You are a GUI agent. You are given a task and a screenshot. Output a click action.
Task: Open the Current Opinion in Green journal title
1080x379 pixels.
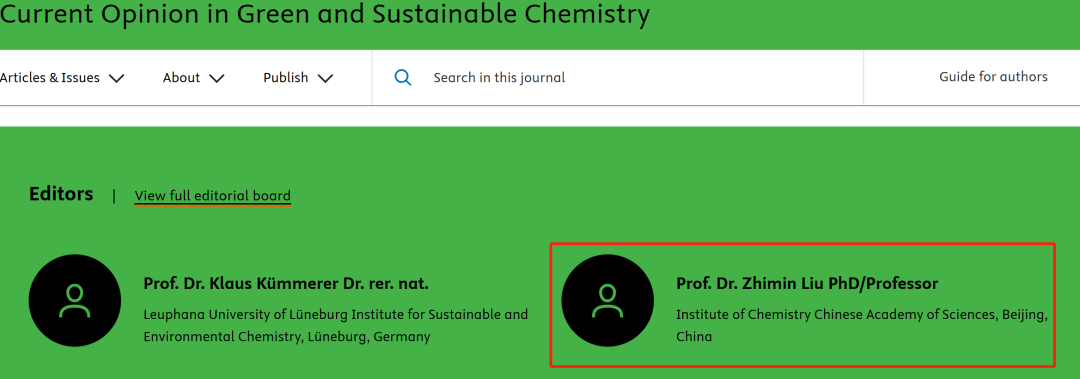(324, 14)
